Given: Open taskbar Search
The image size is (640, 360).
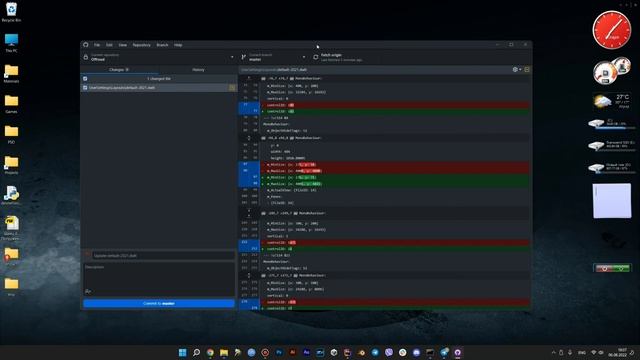Looking at the screenshot, I should pyautogui.click(x=196, y=352).
